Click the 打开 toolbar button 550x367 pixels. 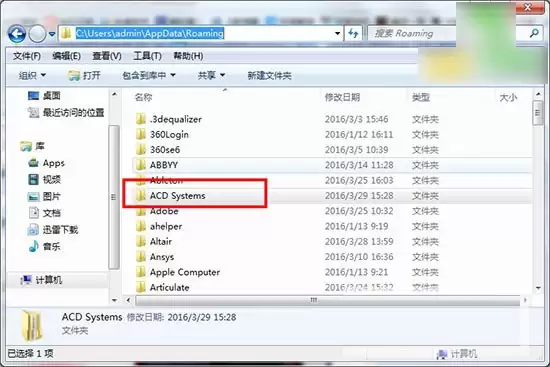pos(85,75)
